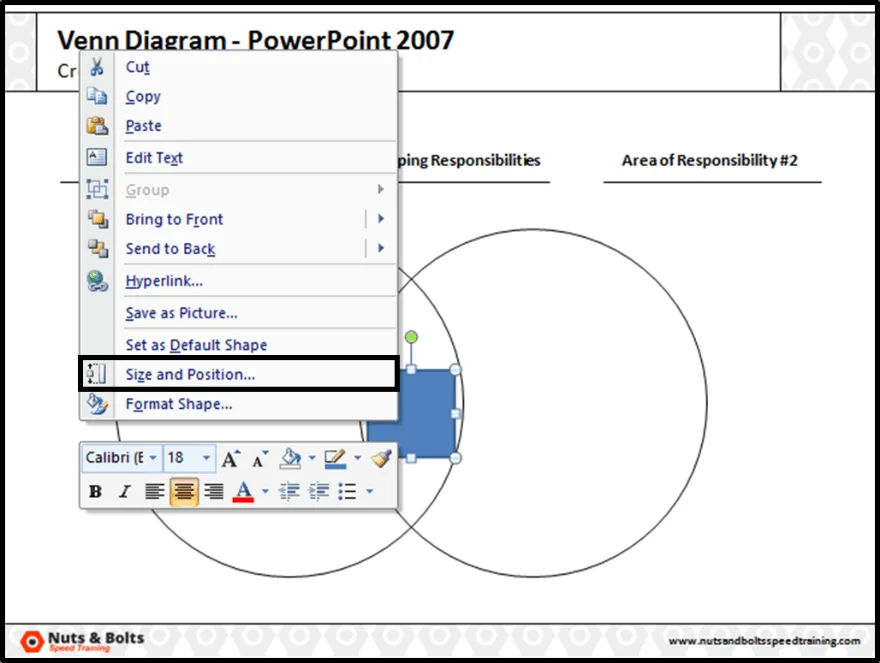
Task: Click the Shape Fill paint bucket icon
Action: [290, 458]
